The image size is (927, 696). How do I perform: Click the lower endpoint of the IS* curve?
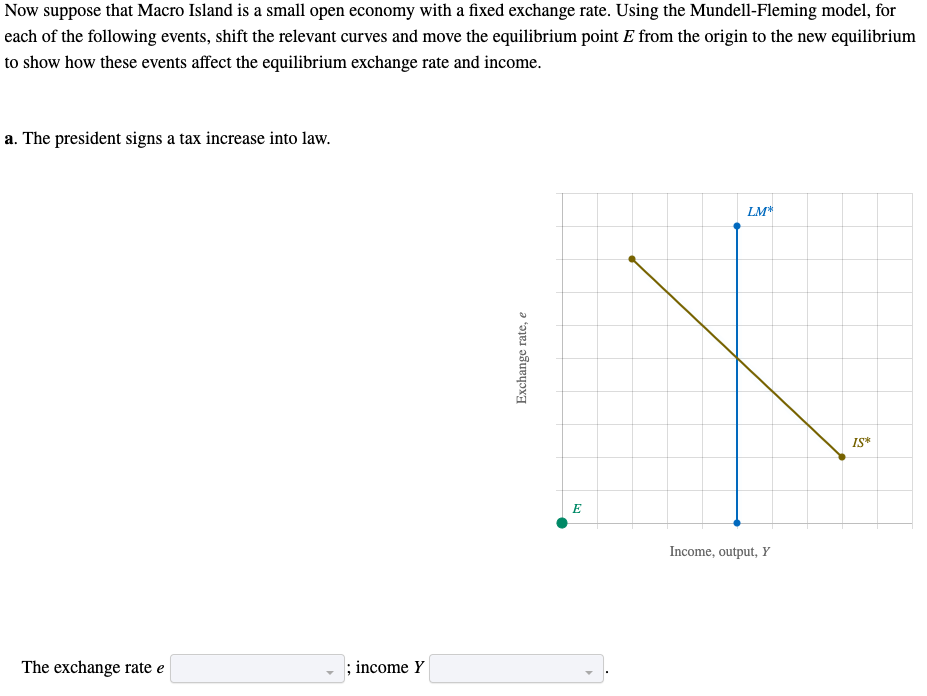point(841,457)
